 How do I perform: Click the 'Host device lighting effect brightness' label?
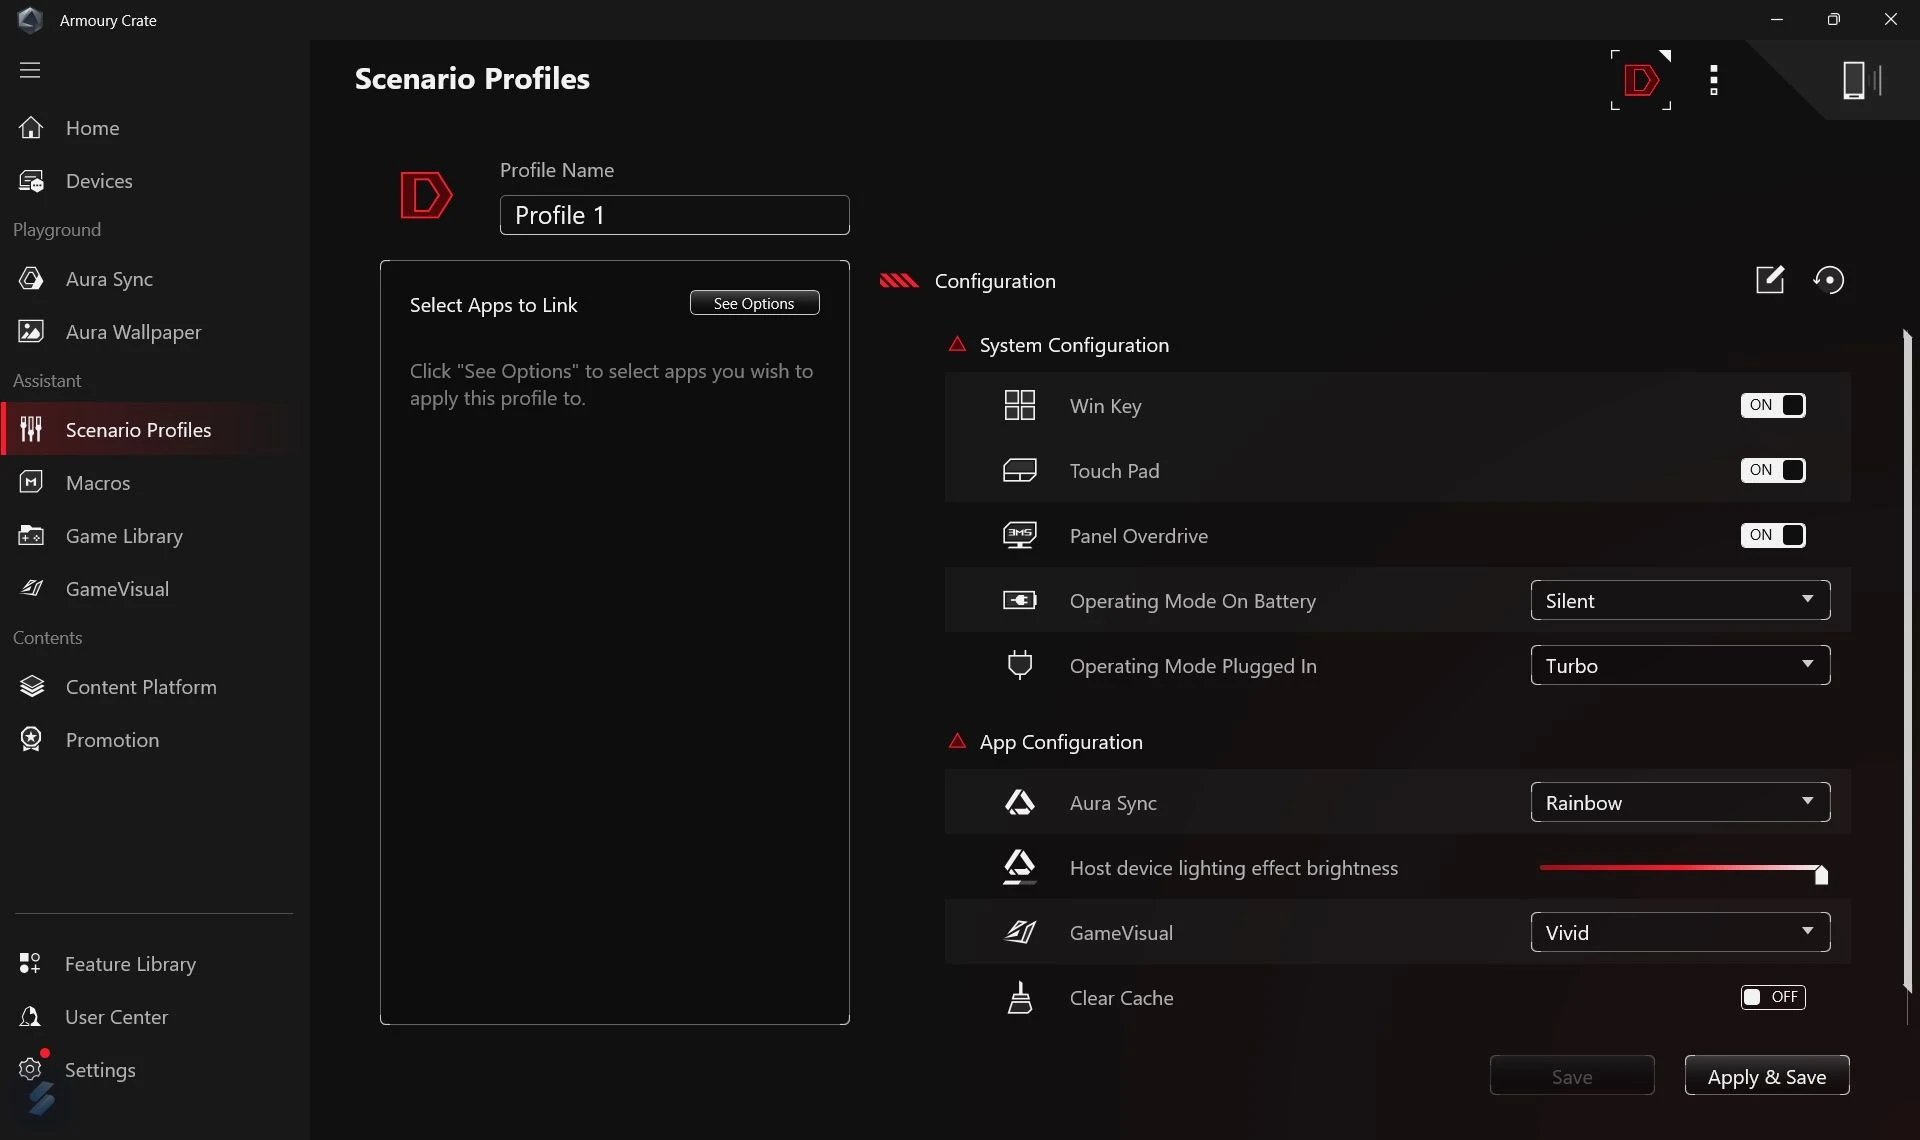[x=1234, y=868]
